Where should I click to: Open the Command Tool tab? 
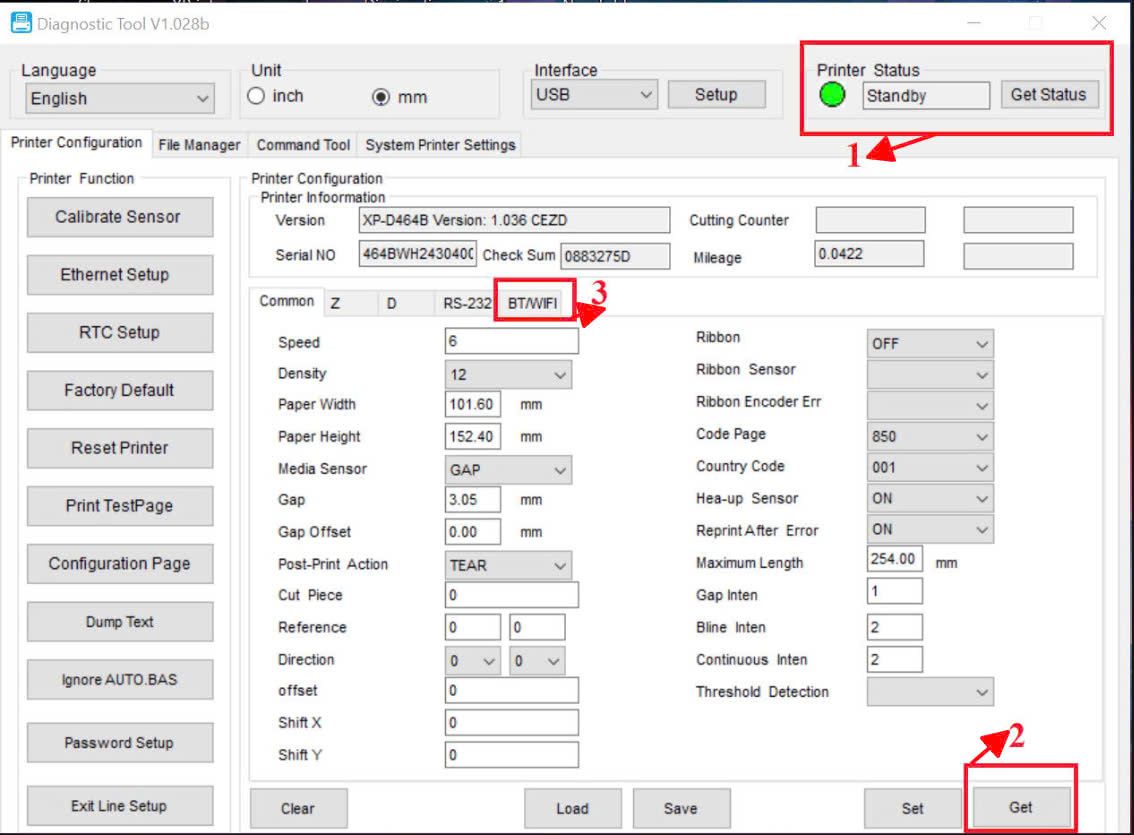[303, 145]
